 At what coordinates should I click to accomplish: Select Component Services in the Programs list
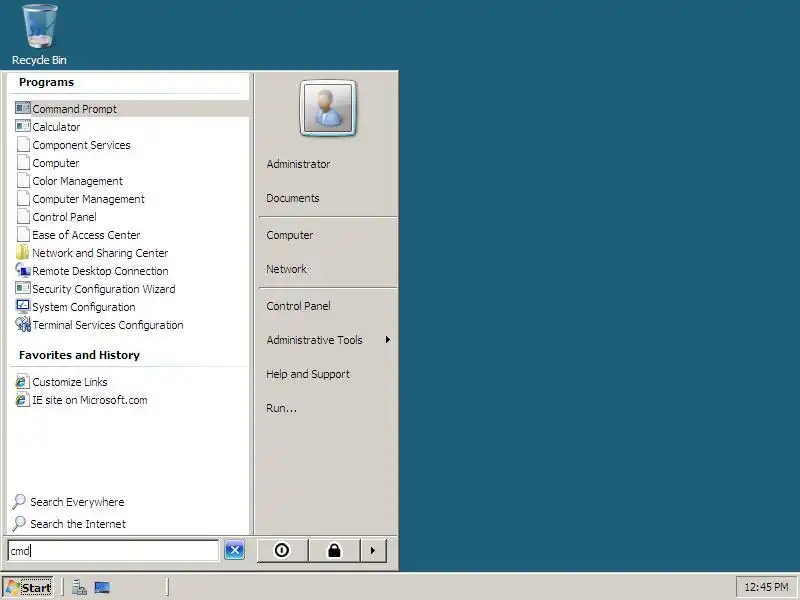tap(81, 145)
